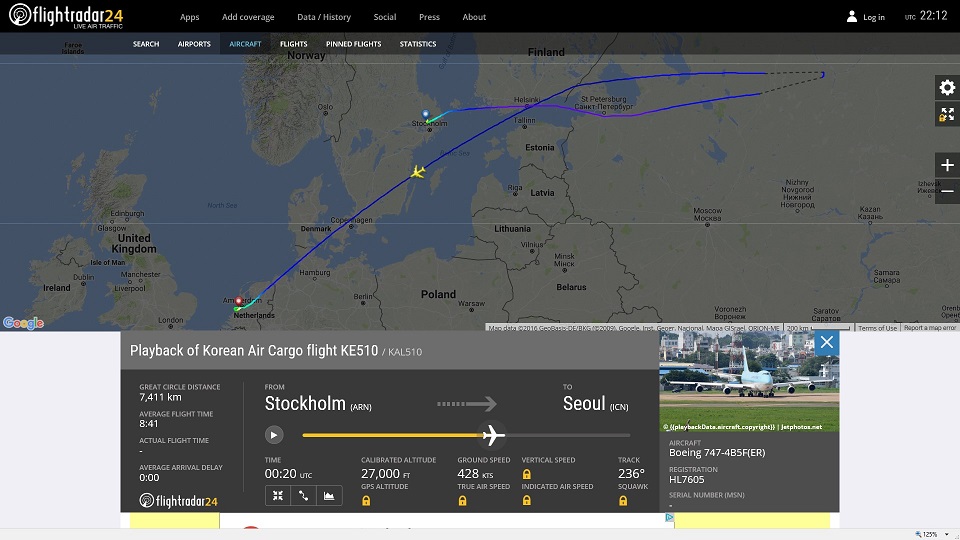Open the Pinned Flights tab
Image resolution: width=960 pixels, height=540 pixels.
point(353,44)
